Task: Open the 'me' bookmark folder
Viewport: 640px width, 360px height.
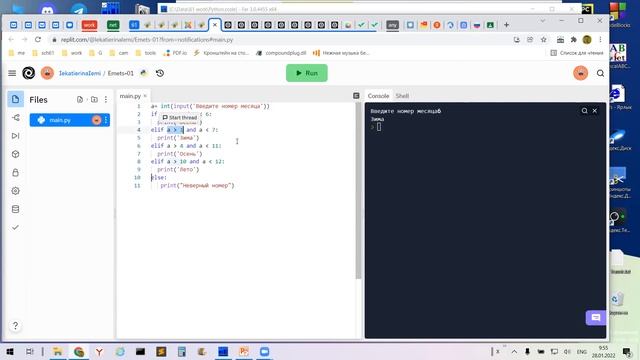Action: (17, 53)
